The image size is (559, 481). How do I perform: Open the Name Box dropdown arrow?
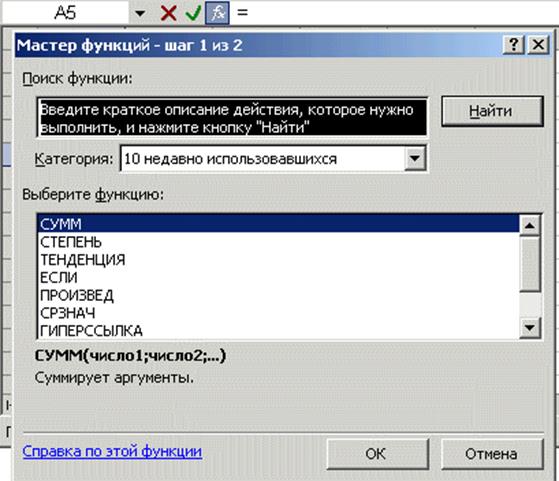(x=140, y=14)
